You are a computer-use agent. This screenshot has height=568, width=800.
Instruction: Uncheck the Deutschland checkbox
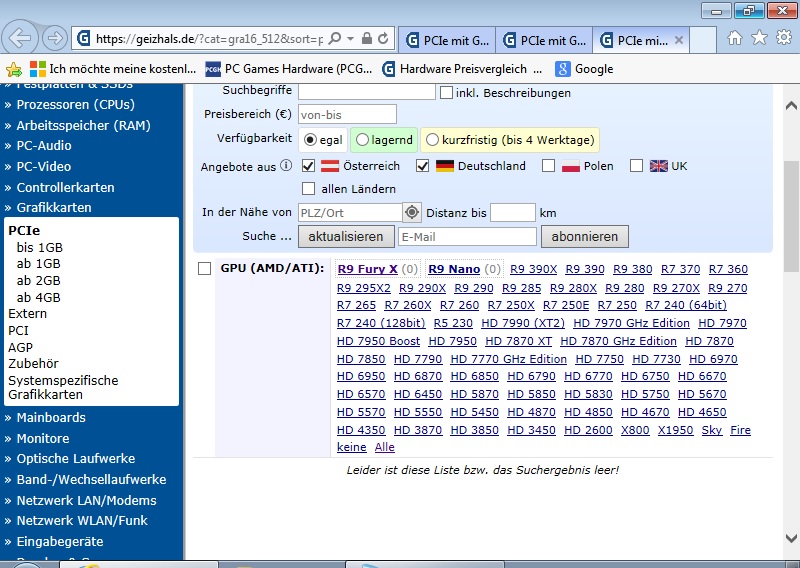tap(422, 165)
